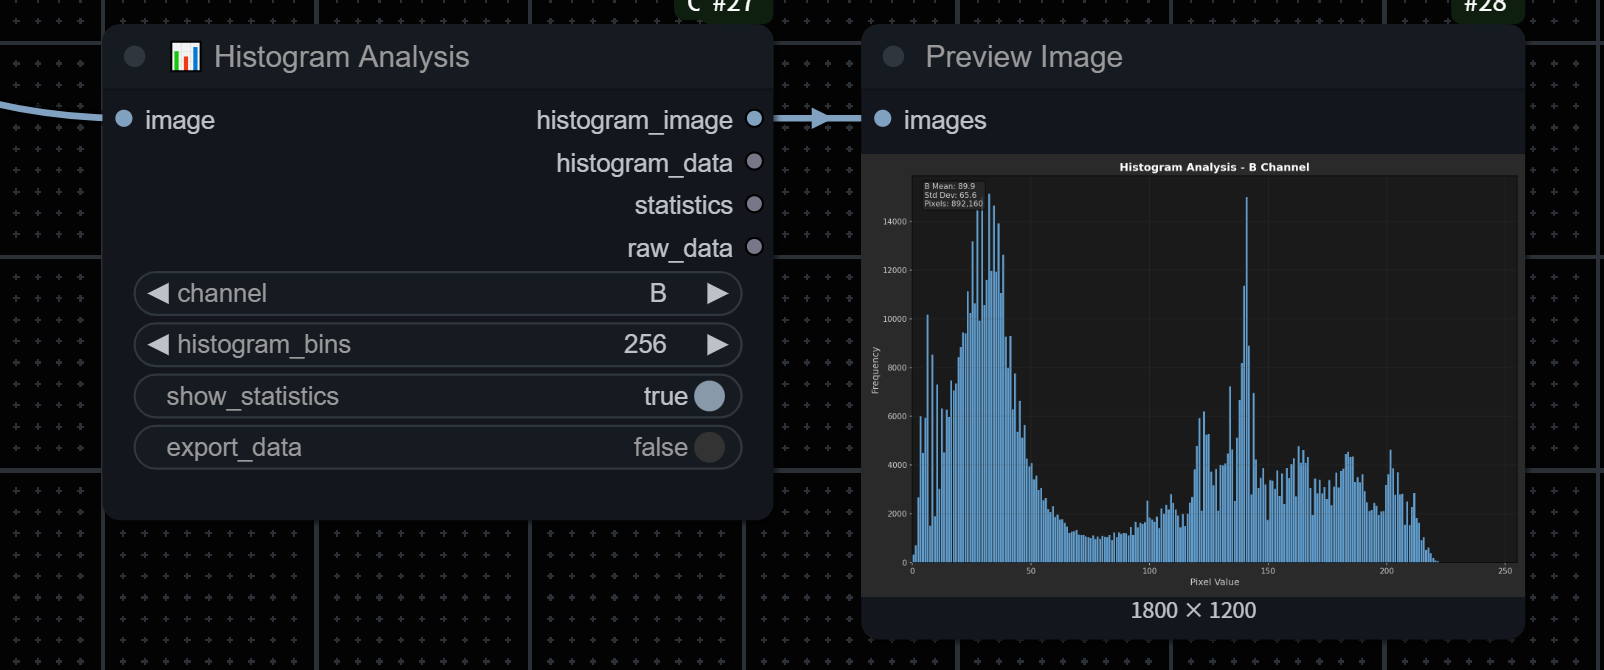Decrease histogram_bins with the left arrow
This screenshot has height=670, width=1604.
[x=158, y=344]
